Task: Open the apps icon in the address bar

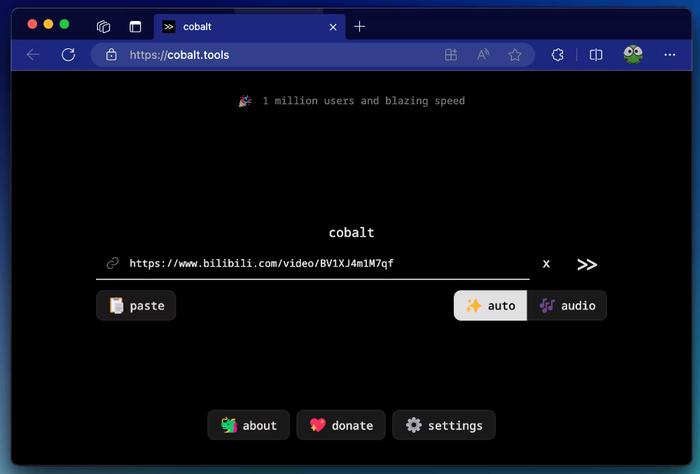Action: pos(451,55)
